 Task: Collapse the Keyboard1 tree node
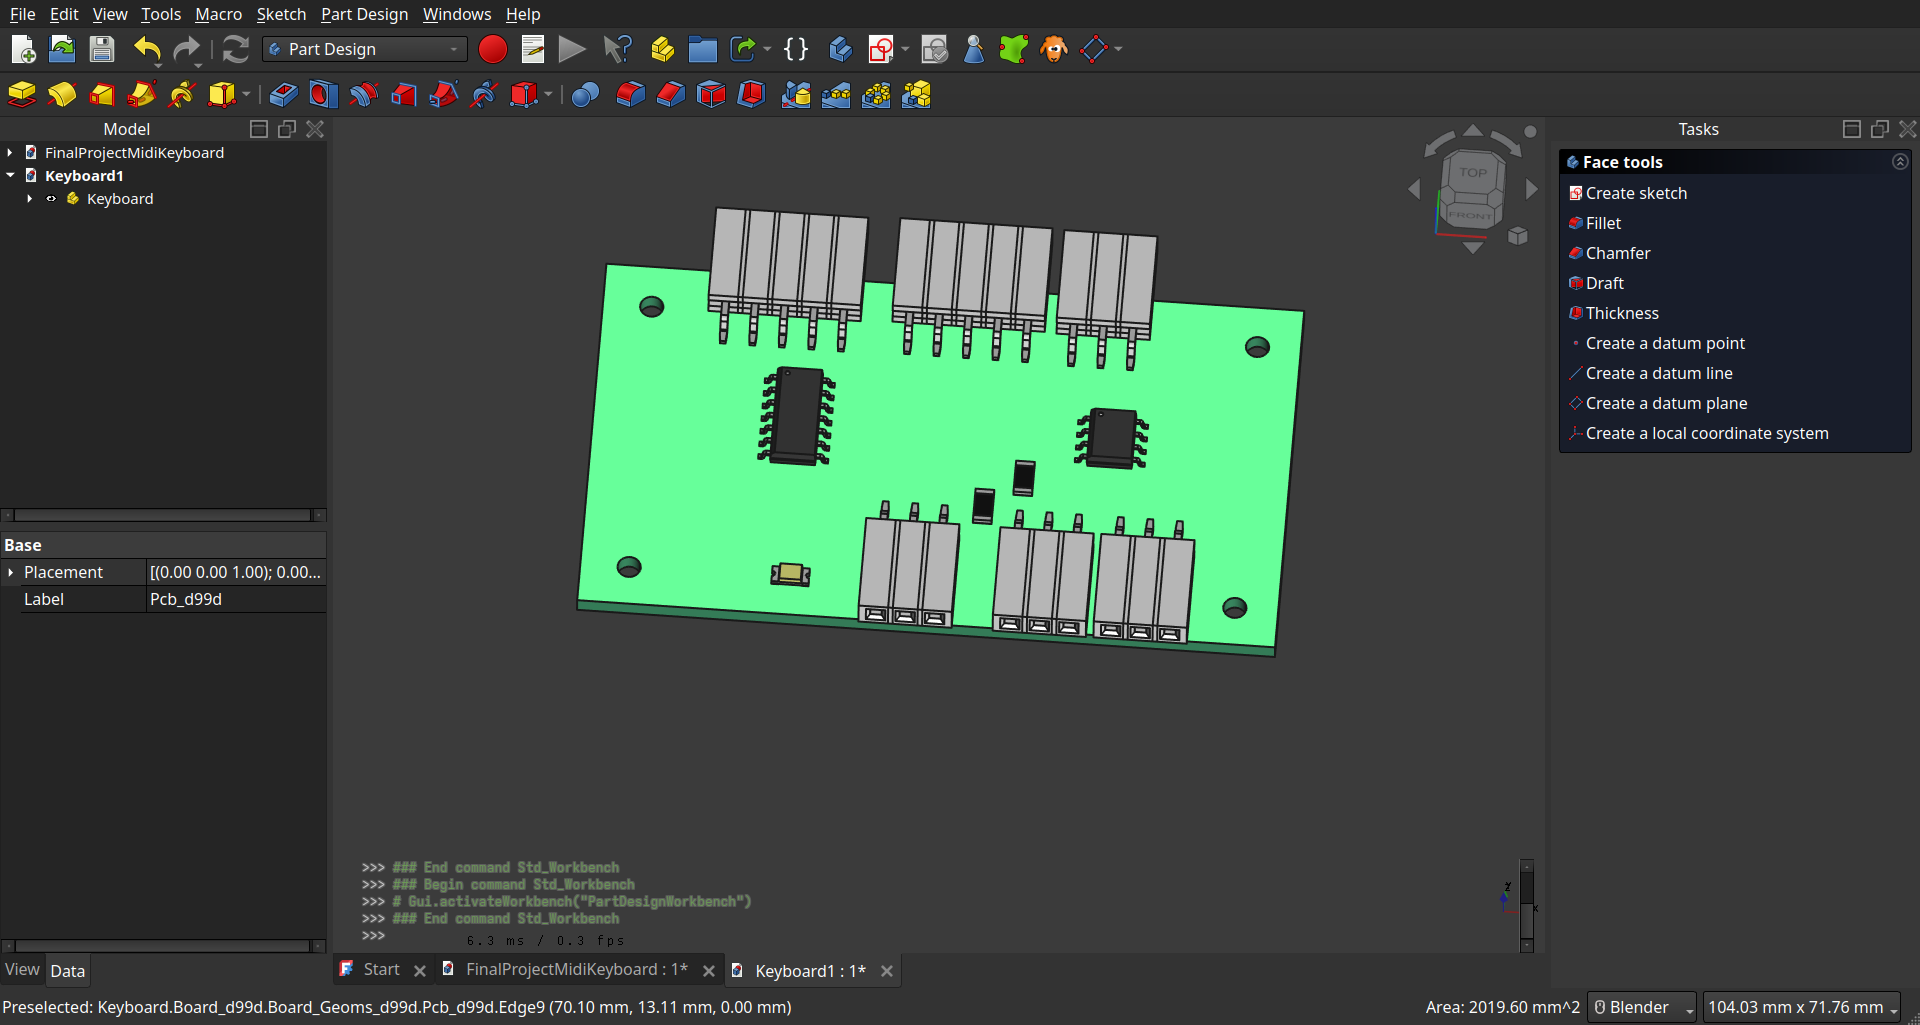[10, 176]
